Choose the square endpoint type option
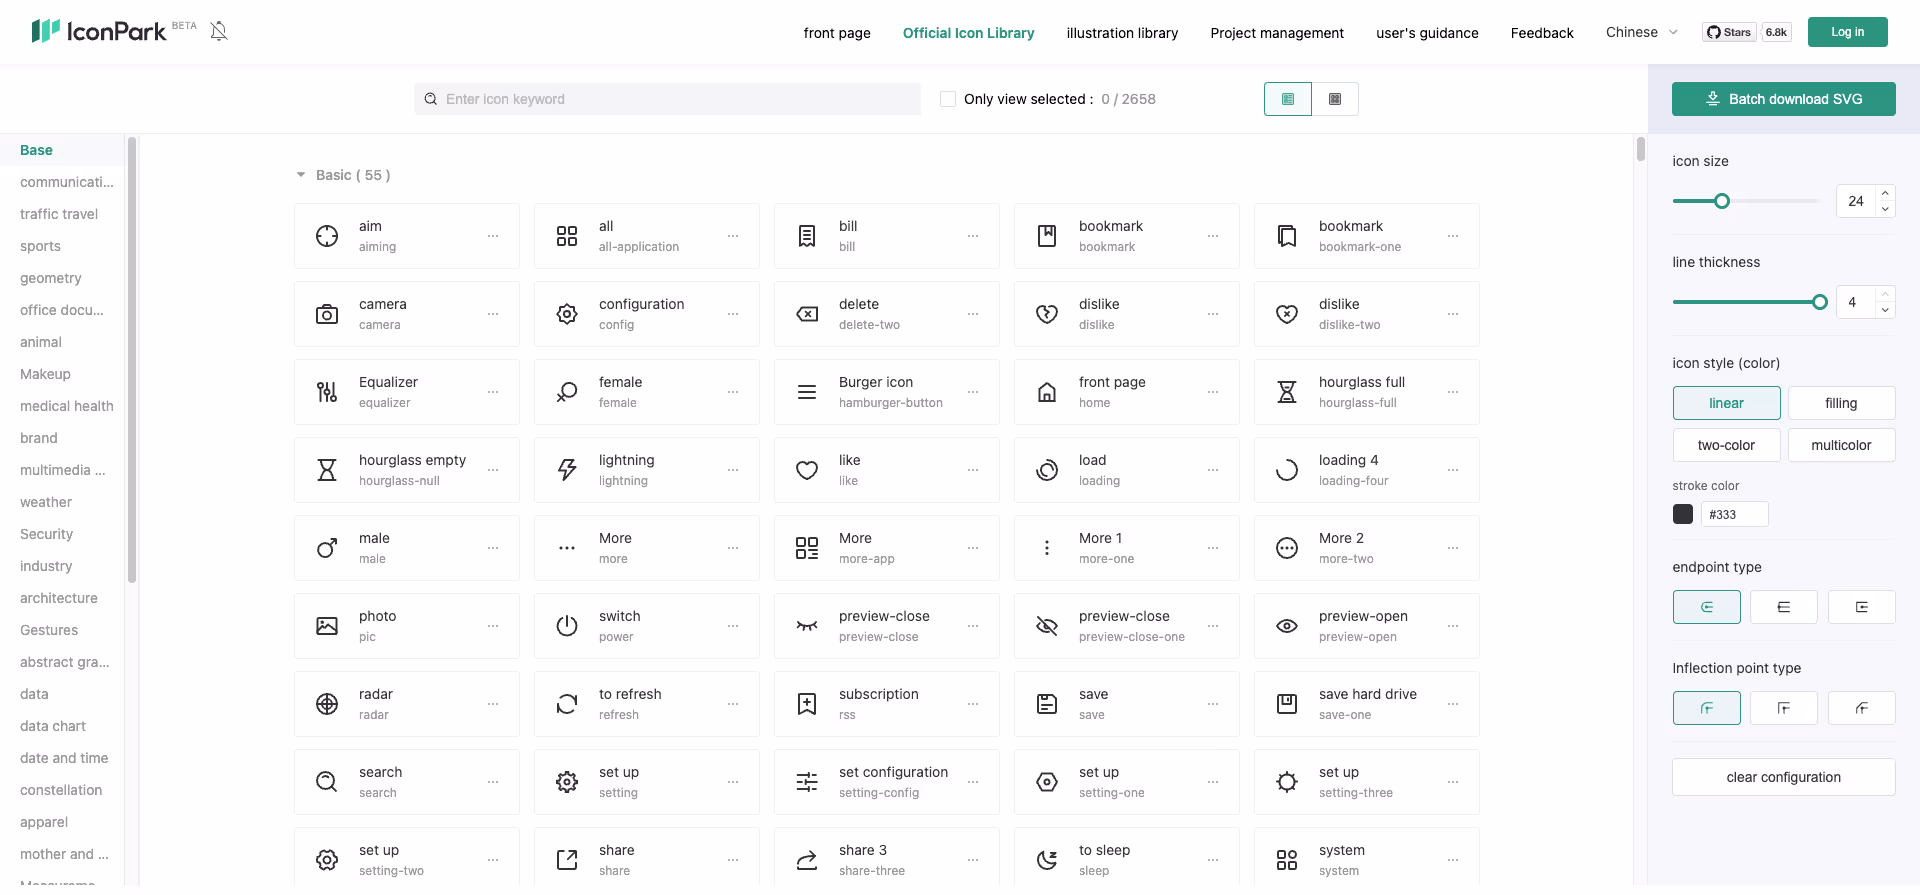 click(1861, 607)
